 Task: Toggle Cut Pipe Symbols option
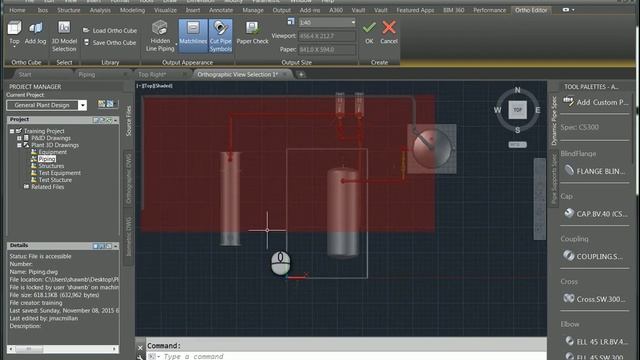point(221,36)
